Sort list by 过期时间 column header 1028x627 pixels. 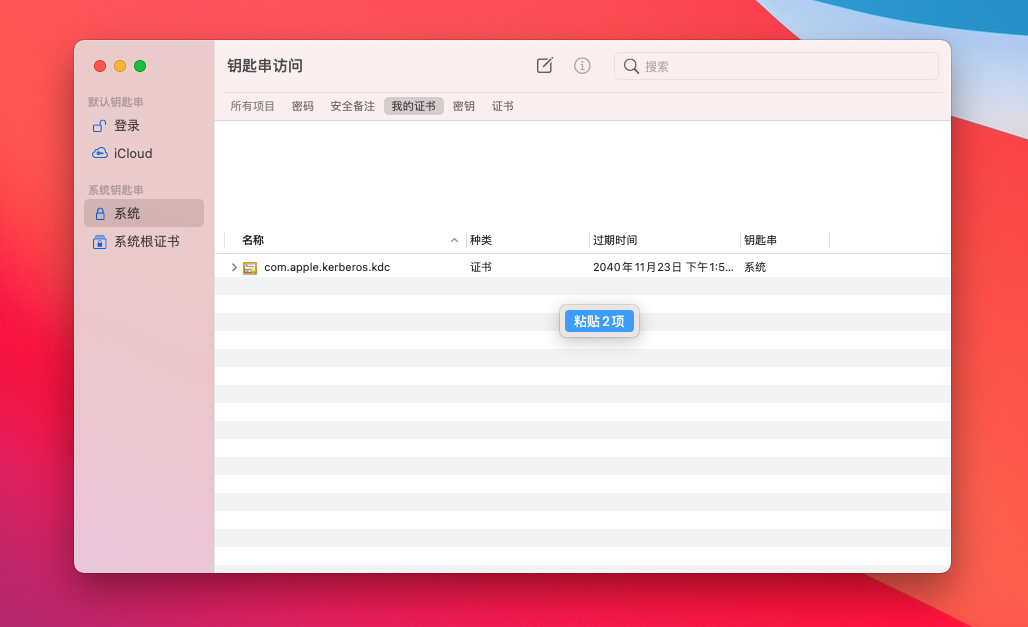(x=614, y=241)
